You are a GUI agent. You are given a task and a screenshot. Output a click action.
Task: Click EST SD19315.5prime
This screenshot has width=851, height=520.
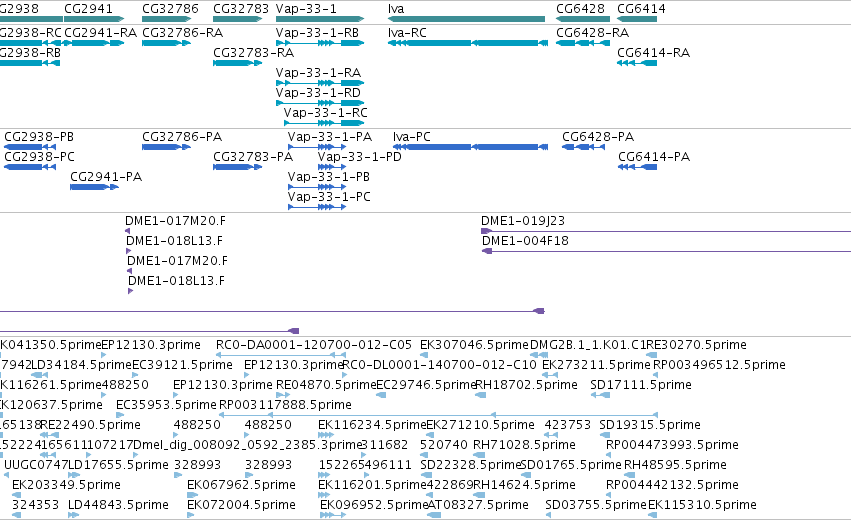(x=650, y=425)
